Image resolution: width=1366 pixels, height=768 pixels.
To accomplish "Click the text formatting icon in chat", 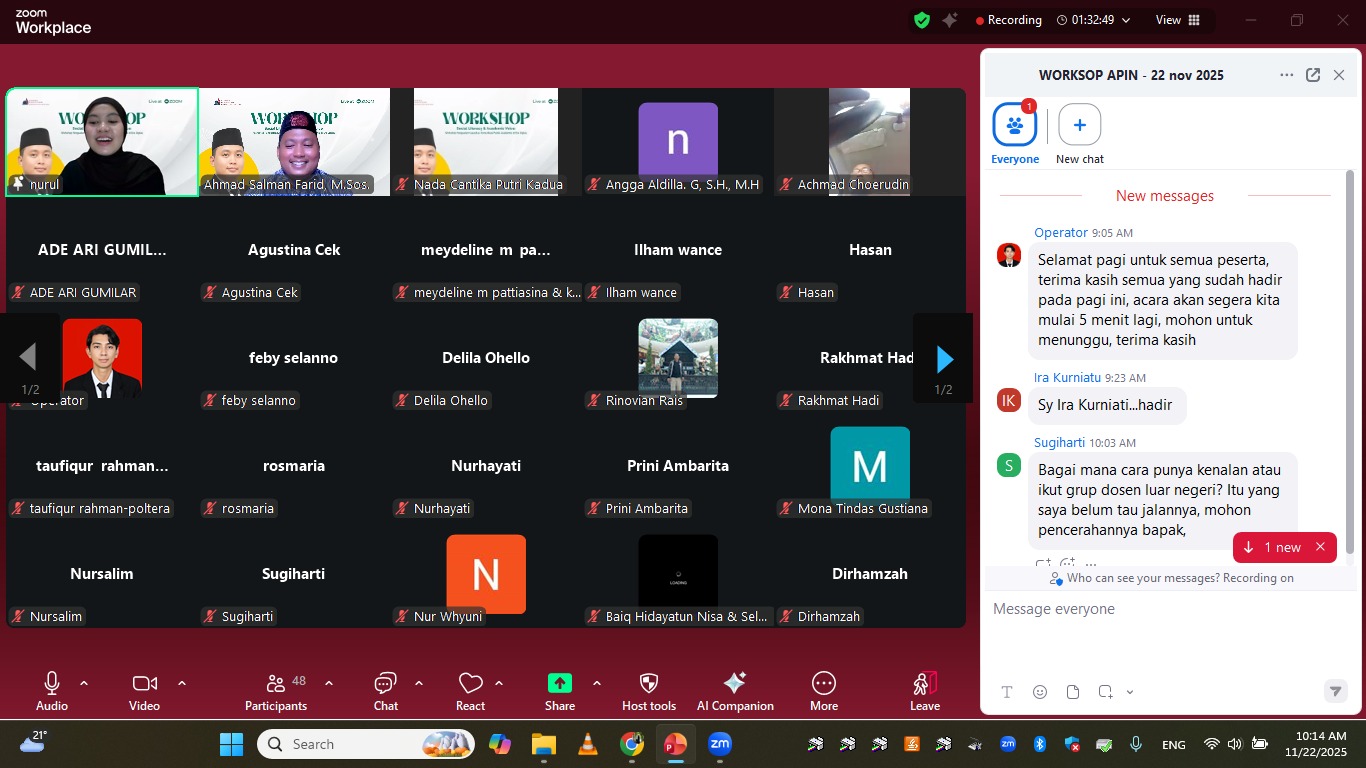I will tap(1007, 692).
